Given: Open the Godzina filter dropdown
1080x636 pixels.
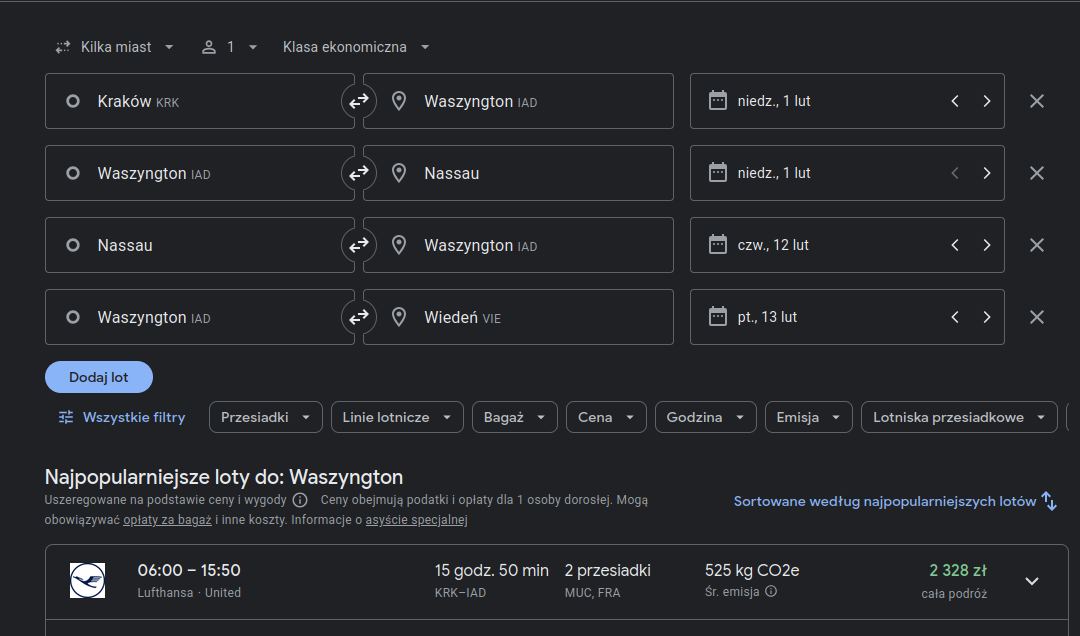Looking at the screenshot, I should click(x=705, y=418).
